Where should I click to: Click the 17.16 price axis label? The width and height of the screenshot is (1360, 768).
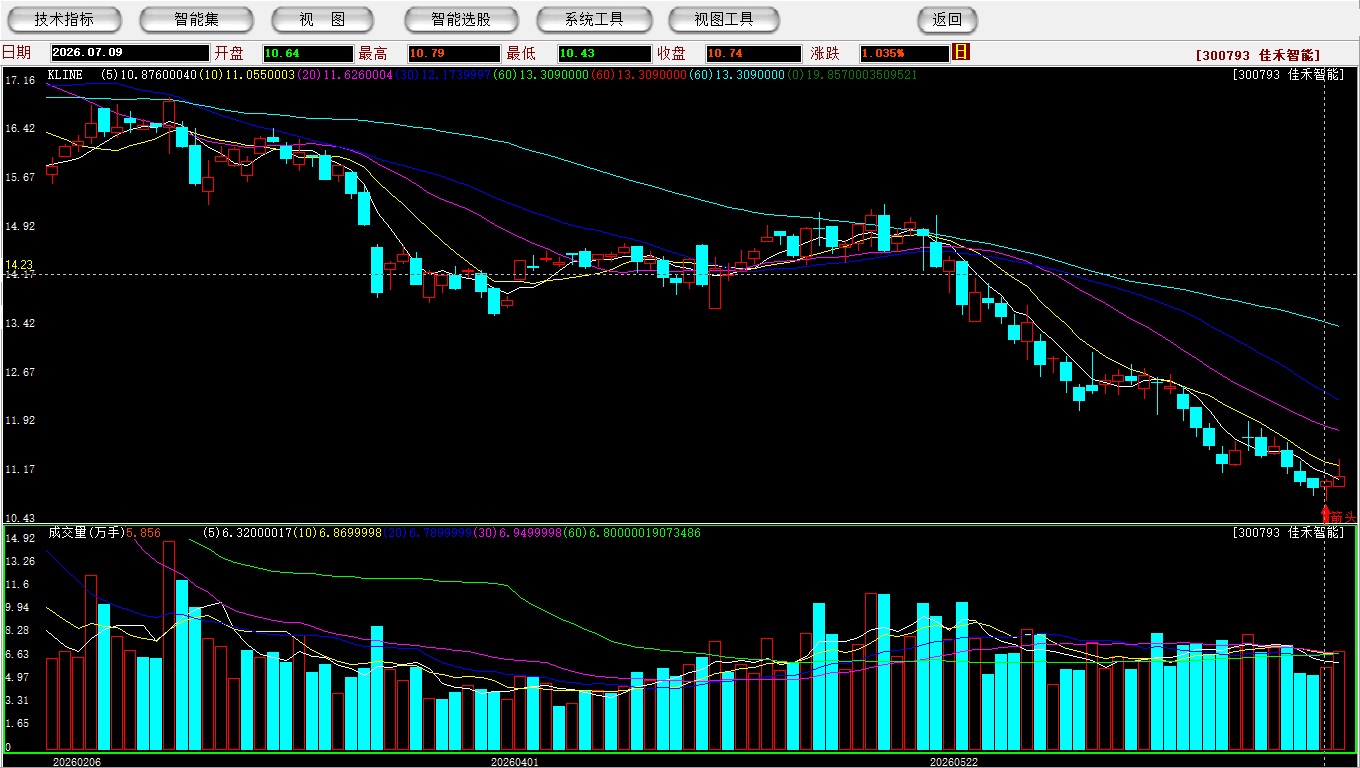[20, 80]
